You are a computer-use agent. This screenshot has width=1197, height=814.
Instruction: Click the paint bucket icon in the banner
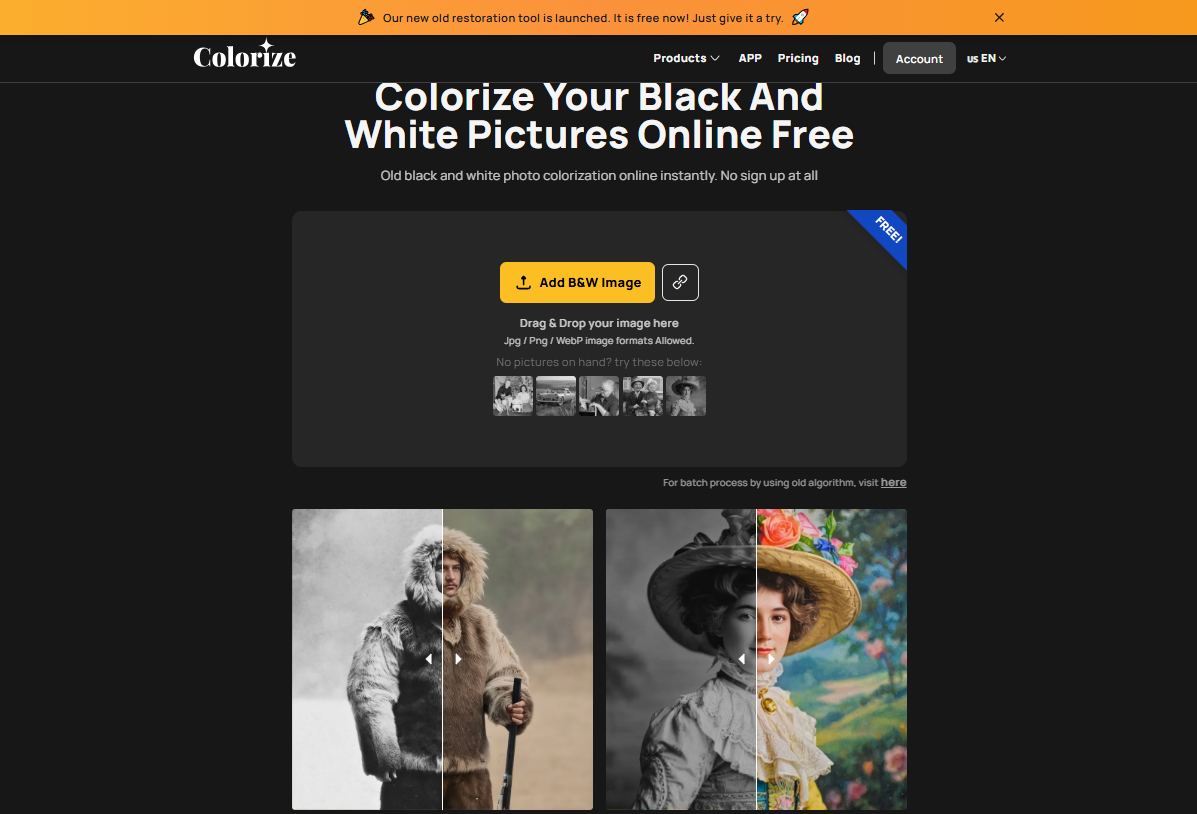tap(366, 17)
